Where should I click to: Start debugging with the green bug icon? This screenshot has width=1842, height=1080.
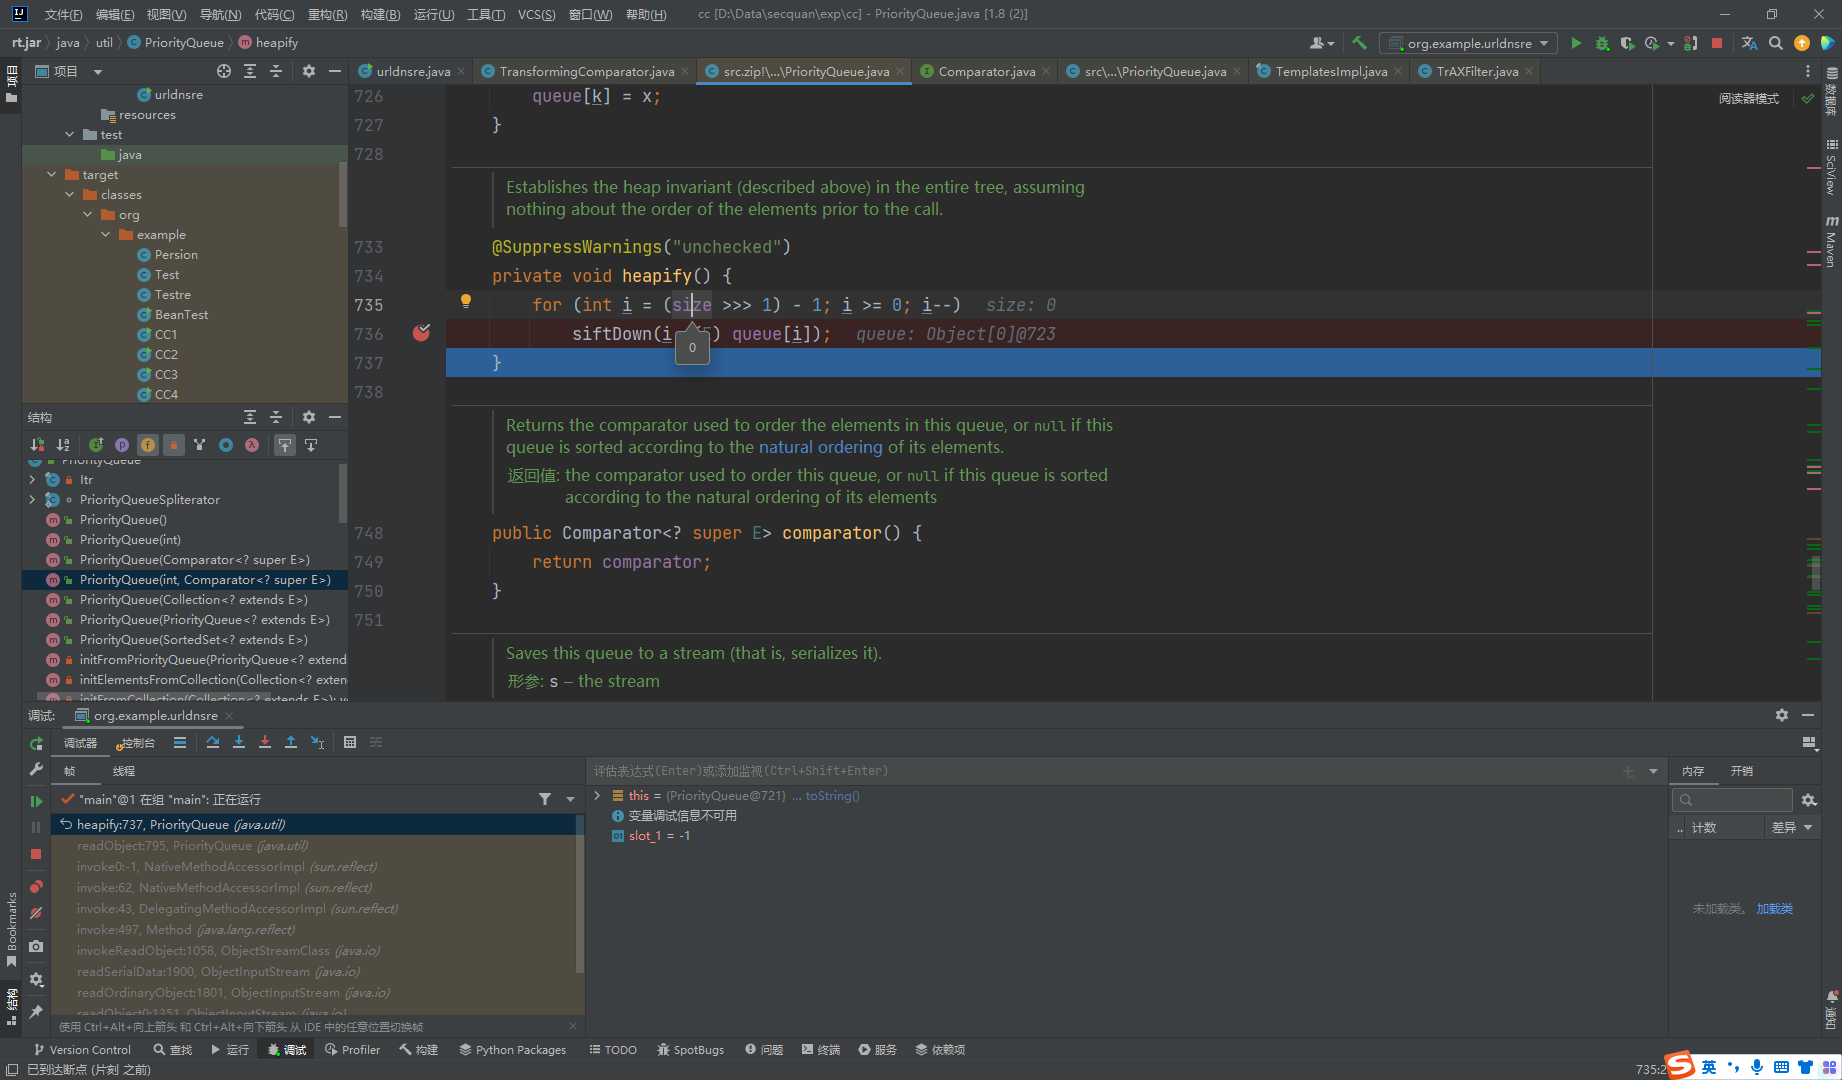coord(1602,43)
